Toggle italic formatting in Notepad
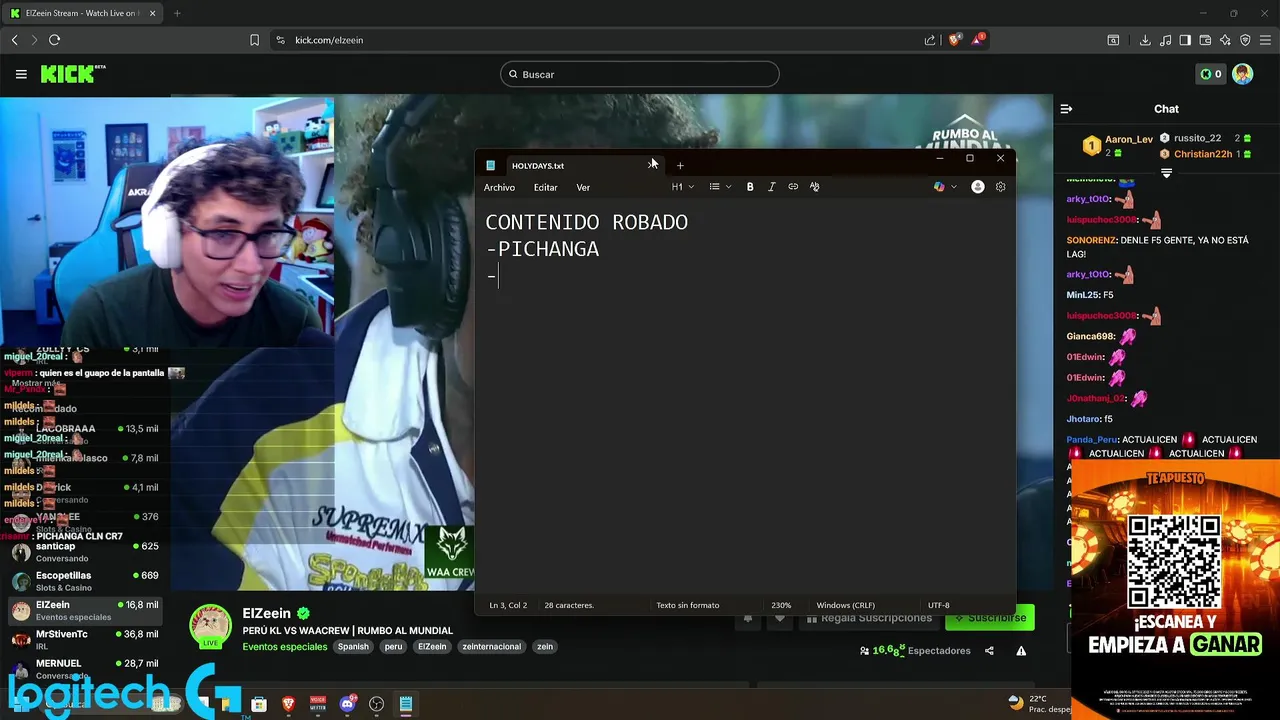Viewport: 1280px width, 720px height. [x=771, y=187]
